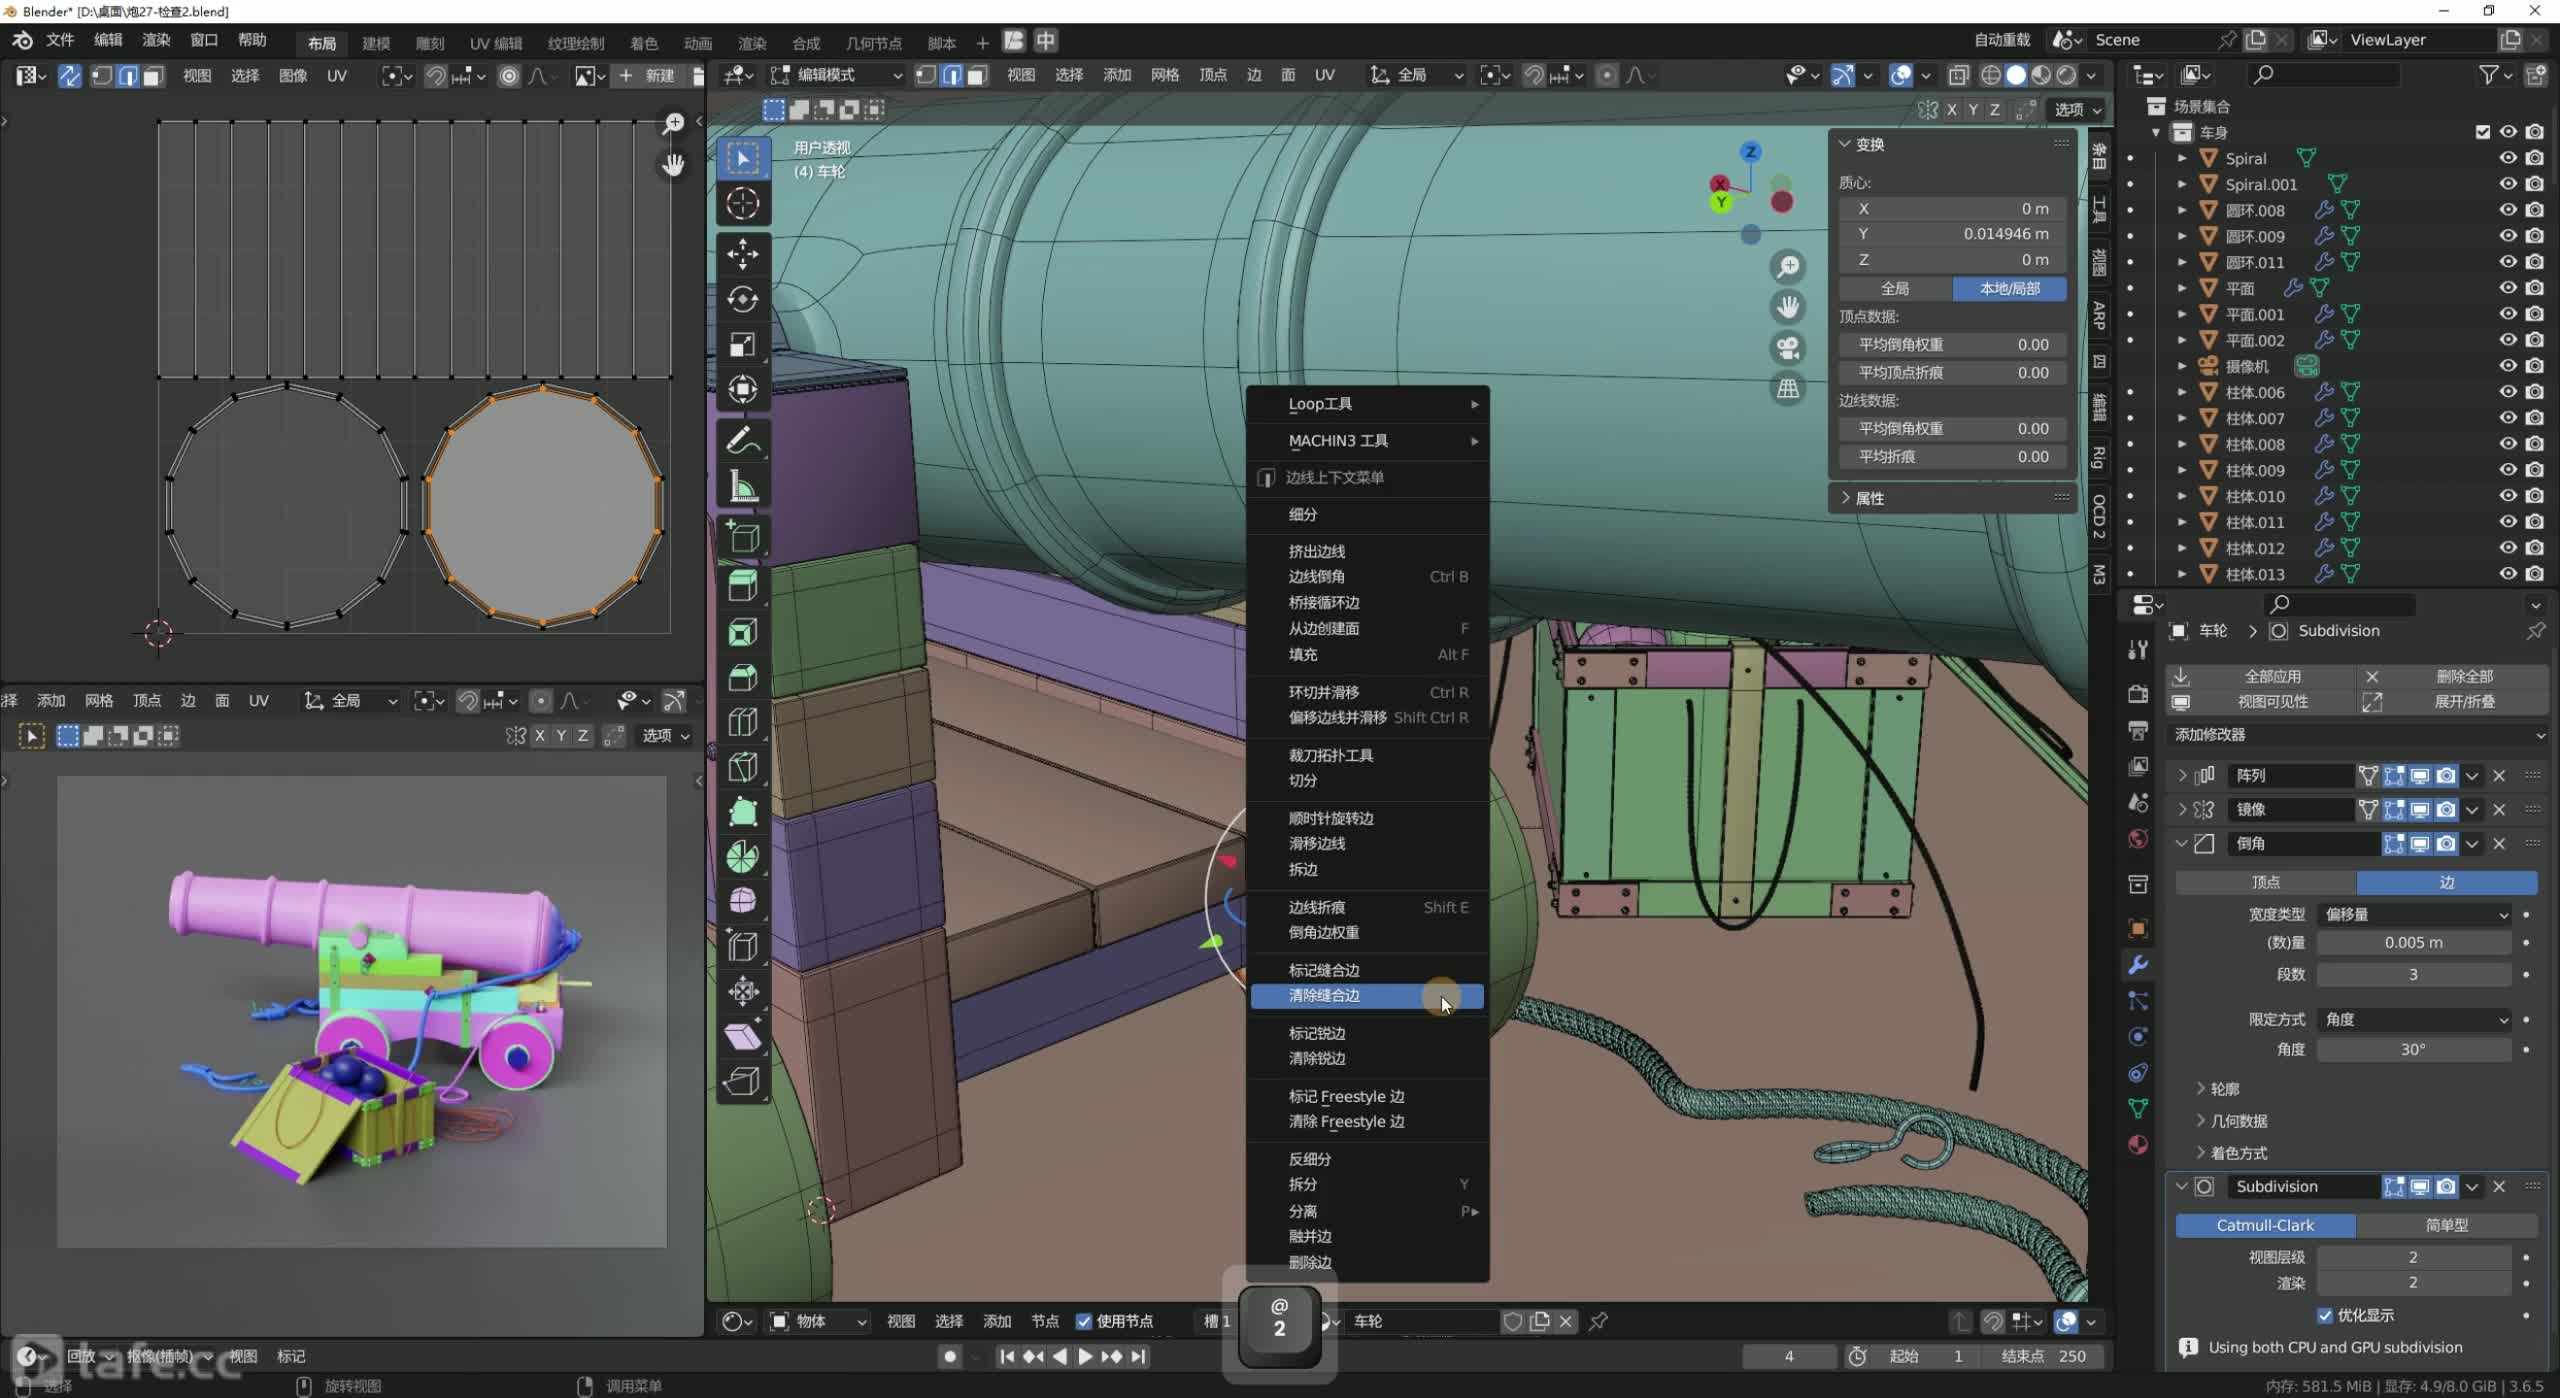Adjust the bevel (数)量 0.005 m field
2560x1398 pixels.
(2413, 942)
